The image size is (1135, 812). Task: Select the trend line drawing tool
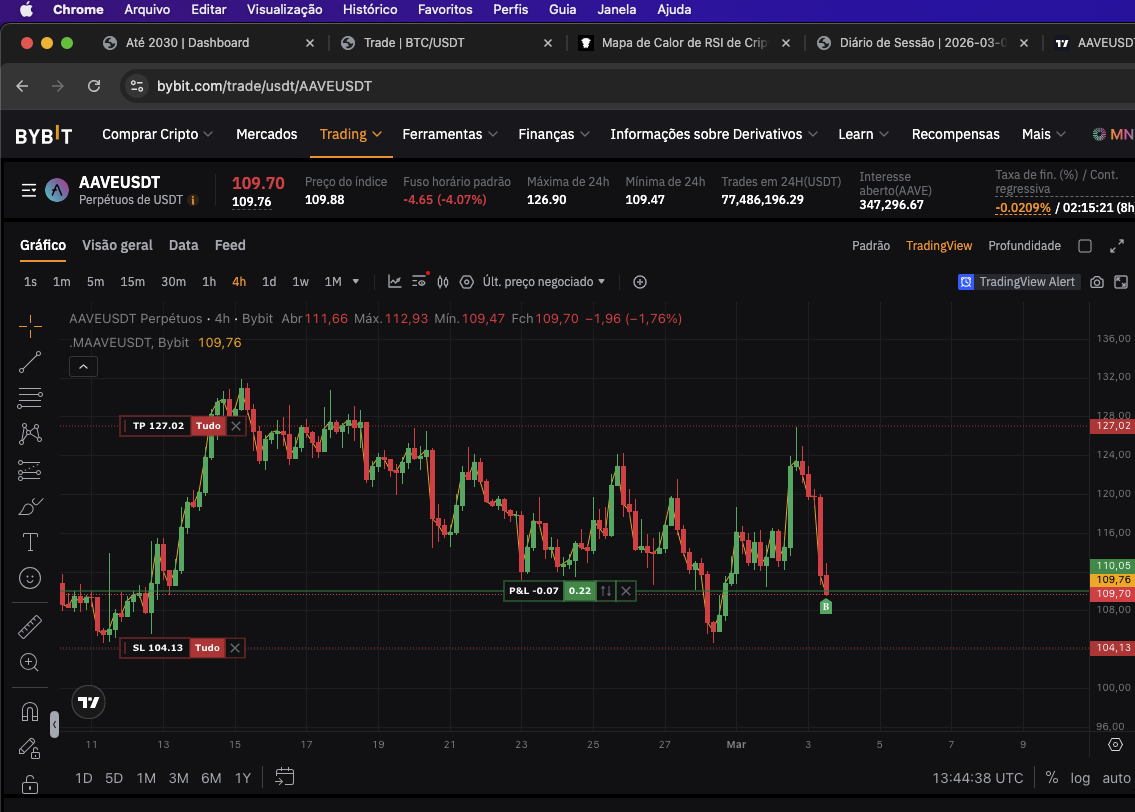click(x=30, y=362)
